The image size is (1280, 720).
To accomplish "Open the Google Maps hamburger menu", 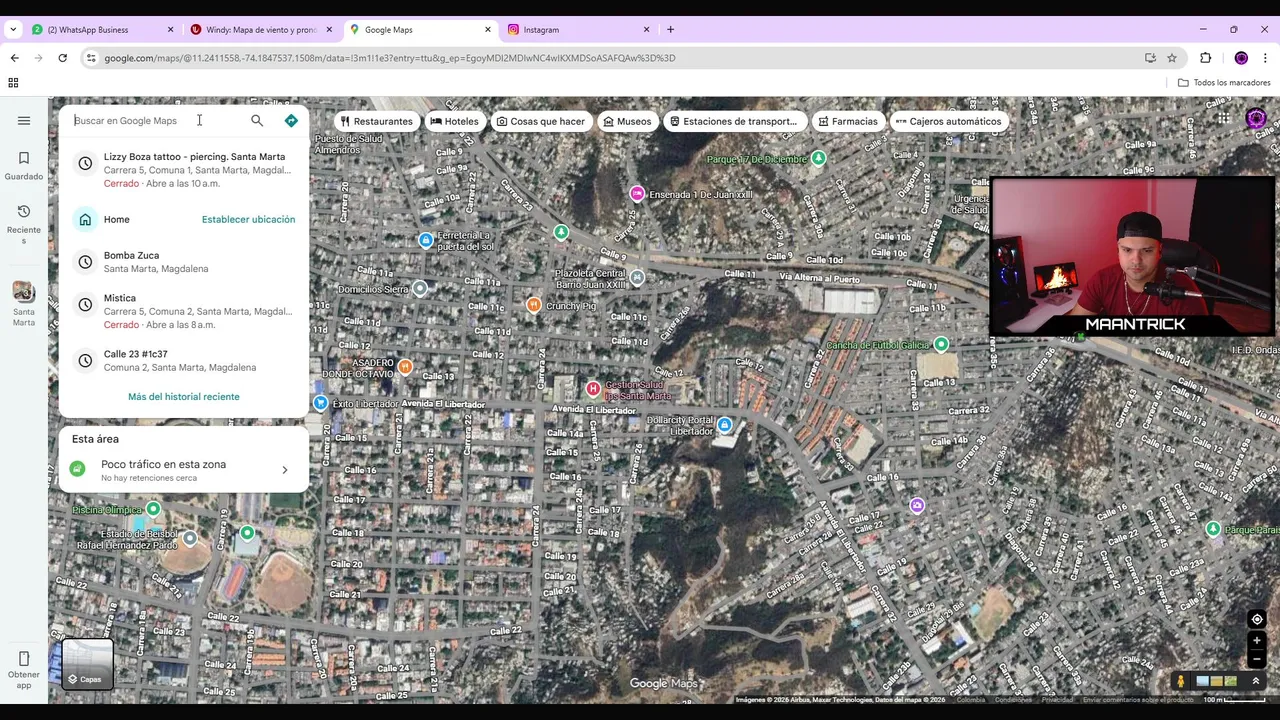I will (24, 121).
